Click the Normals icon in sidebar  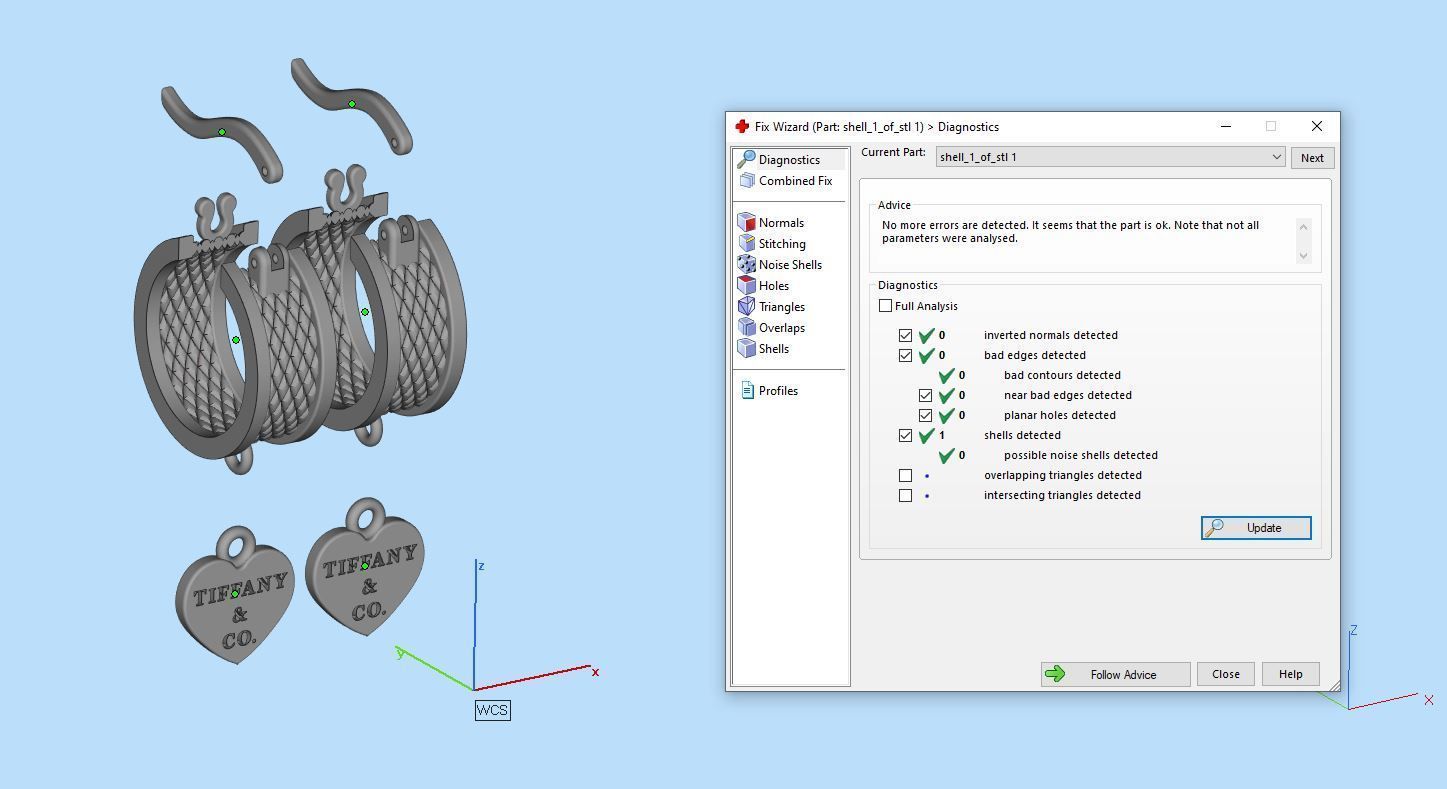pyautogui.click(x=746, y=222)
